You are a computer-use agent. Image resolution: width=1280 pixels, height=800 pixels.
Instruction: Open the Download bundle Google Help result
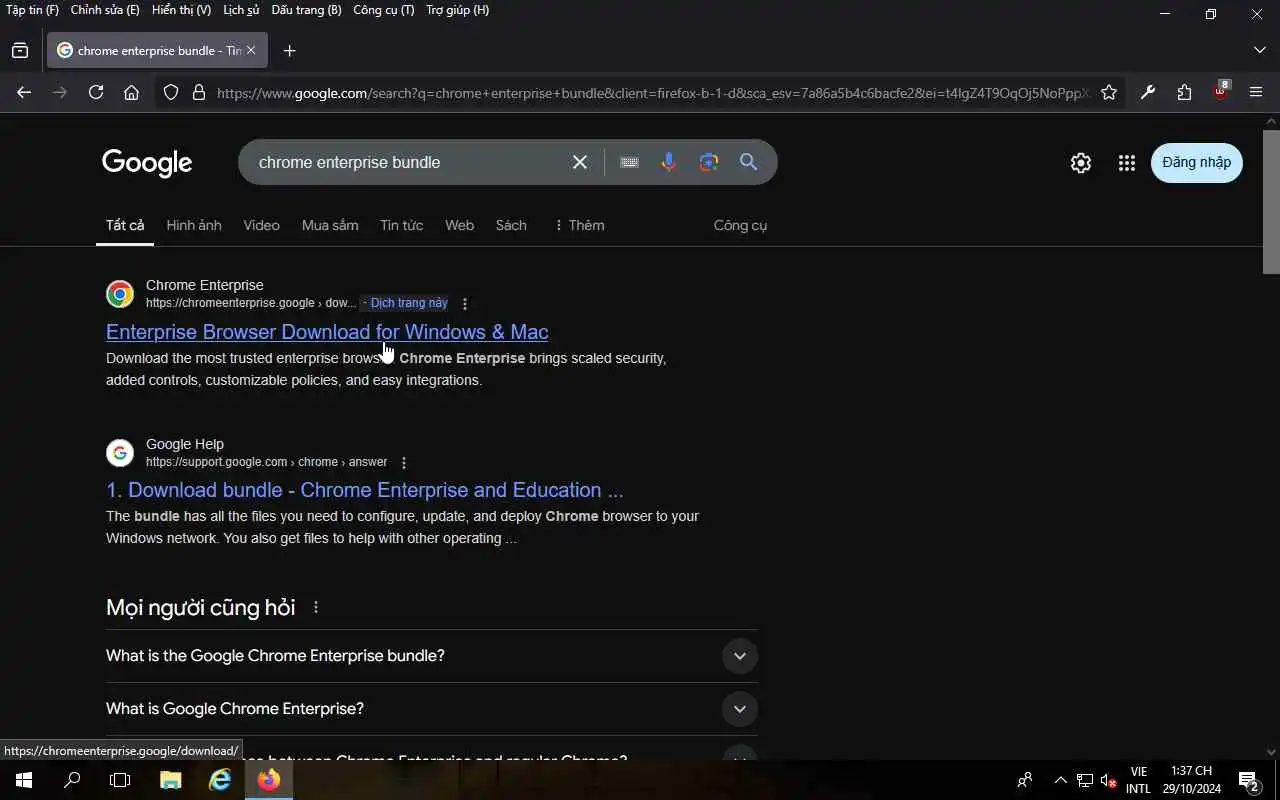[x=365, y=490]
